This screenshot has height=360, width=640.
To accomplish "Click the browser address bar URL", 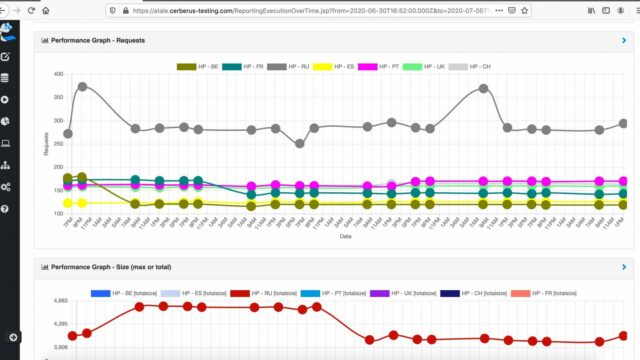I will click(x=310, y=11).
